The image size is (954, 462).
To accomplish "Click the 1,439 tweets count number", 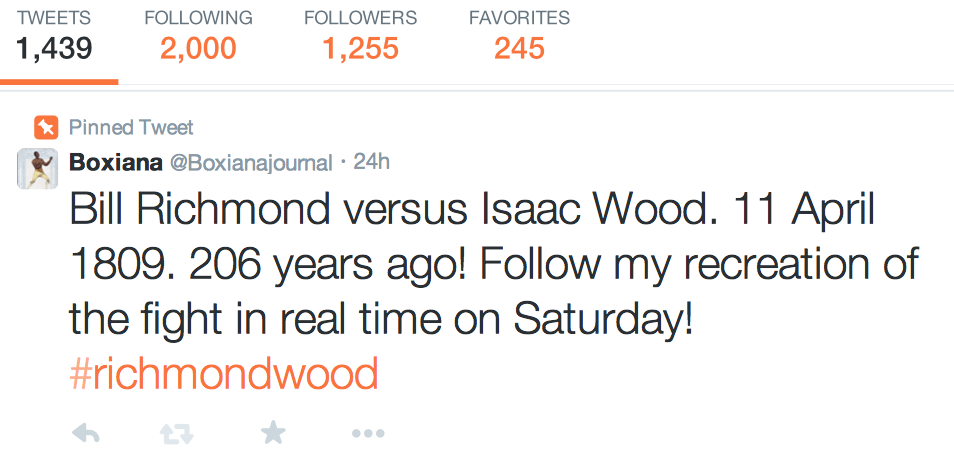I will (x=55, y=48).
